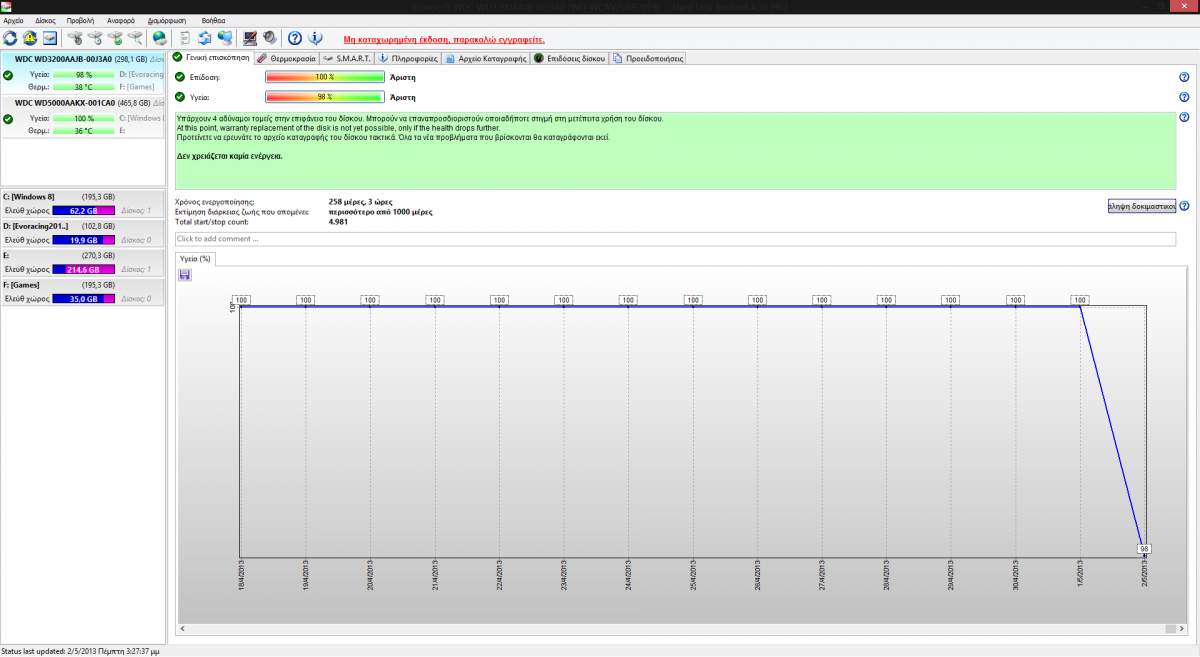1200x657 pixels.
Task: Click the 2/5/2013 date label on graph axis
Action: [x=1145, y=576]
